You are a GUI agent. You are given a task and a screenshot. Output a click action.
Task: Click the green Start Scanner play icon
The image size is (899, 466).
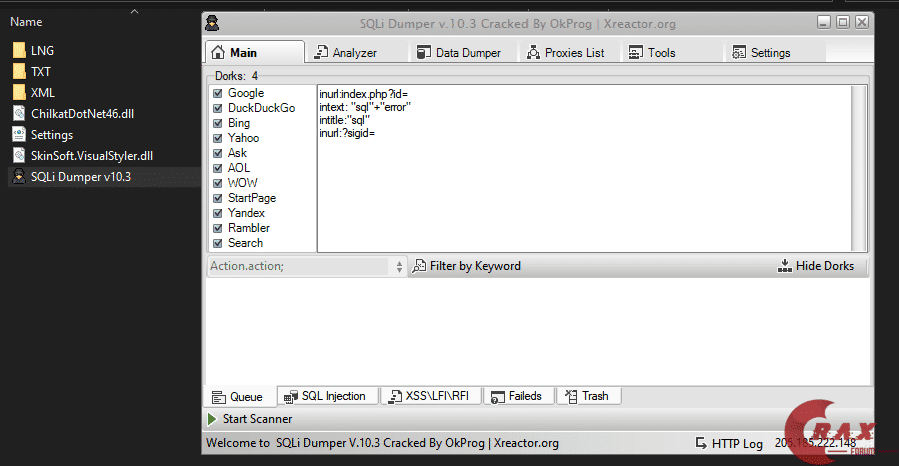(212, 419)
